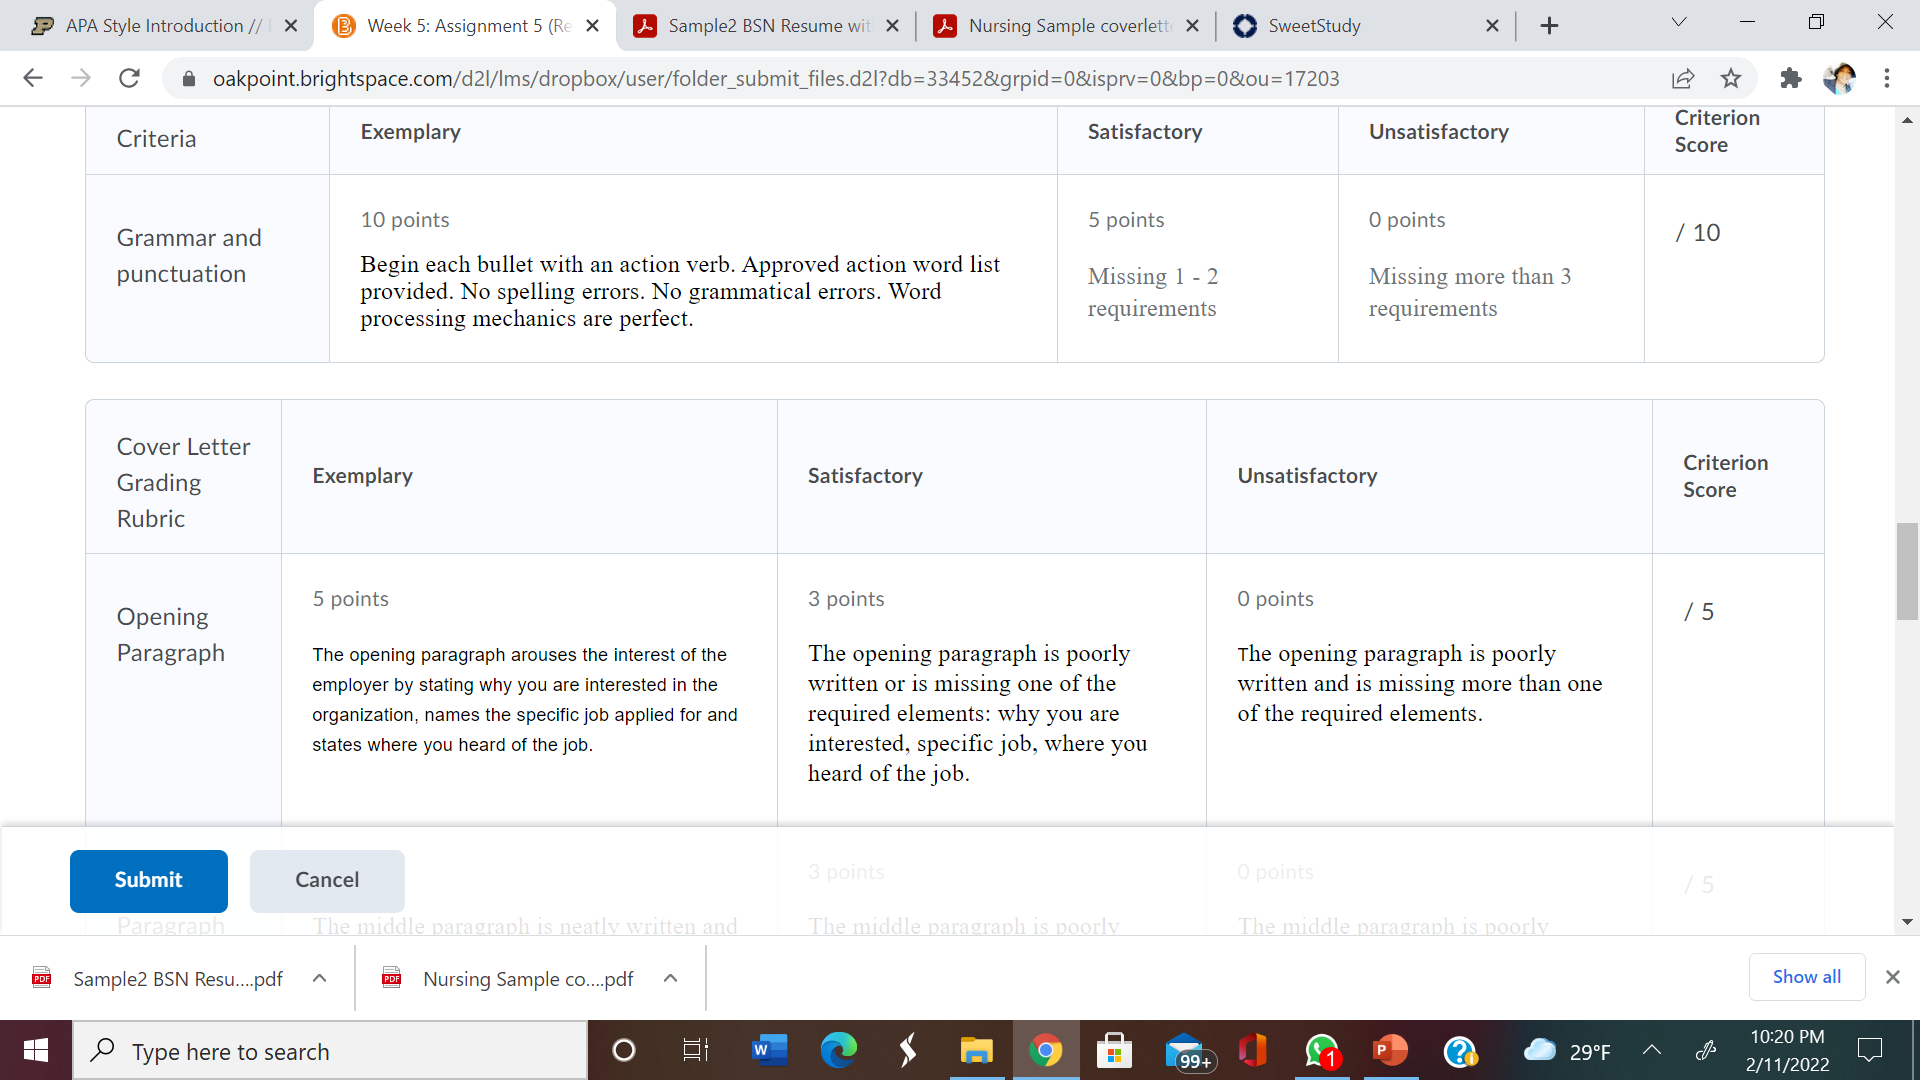Screen dimensions: 1920x1080
Task: Click the scrollbar up arrow
Action: pos(1907,120)
